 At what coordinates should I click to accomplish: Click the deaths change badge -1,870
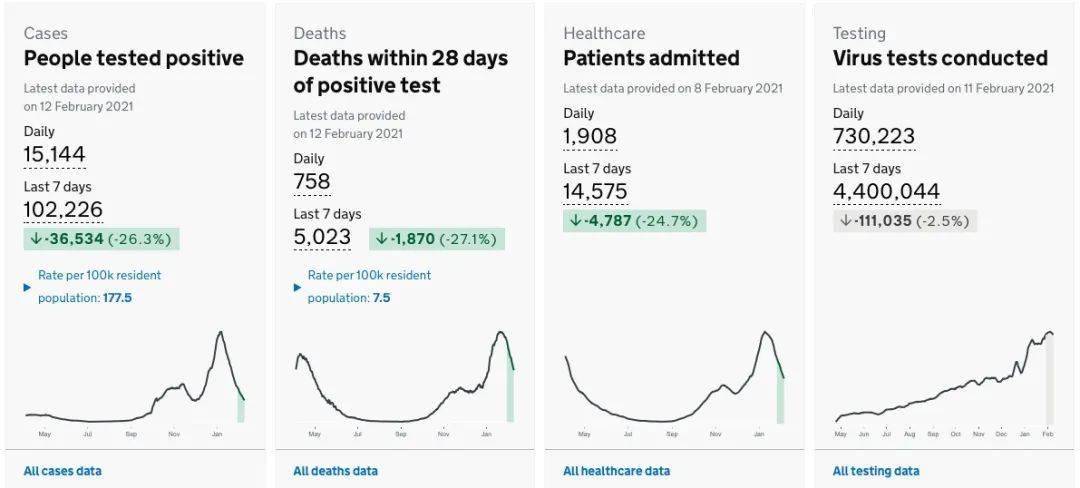pyautogui.click(x=437, y=239)
